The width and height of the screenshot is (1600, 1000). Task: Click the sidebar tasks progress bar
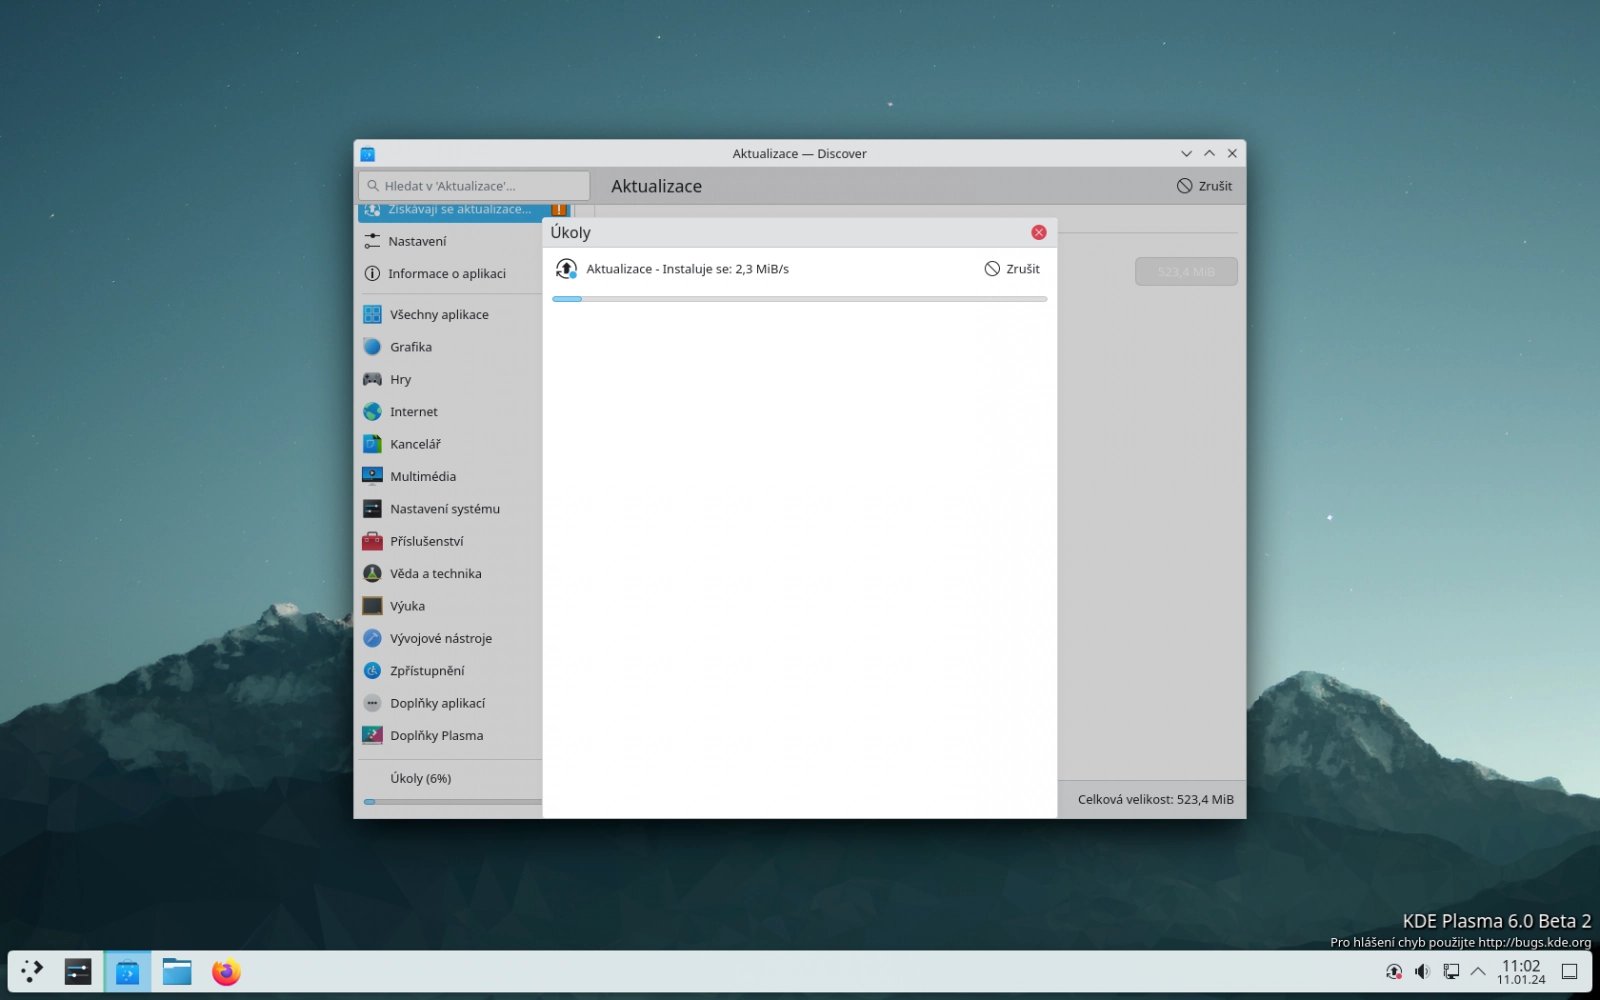point(453,802)
